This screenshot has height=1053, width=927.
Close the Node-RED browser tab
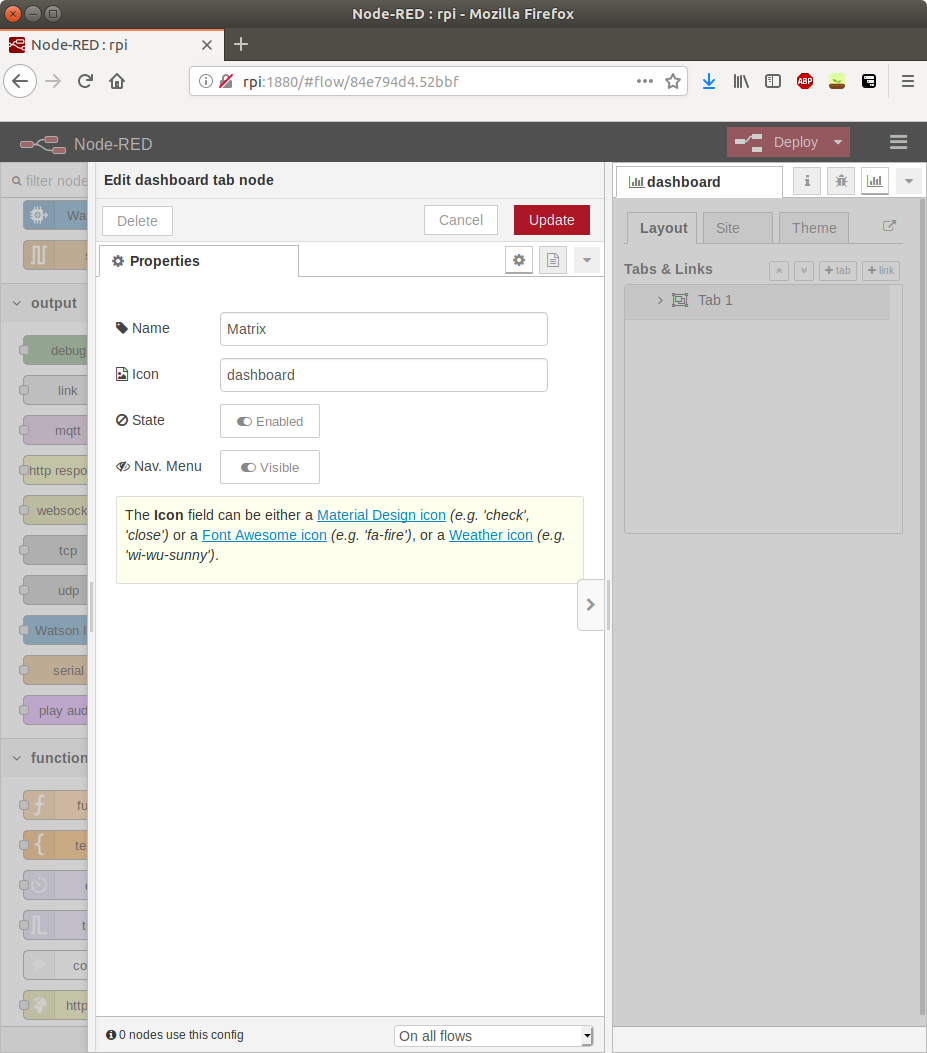(207, 45)
